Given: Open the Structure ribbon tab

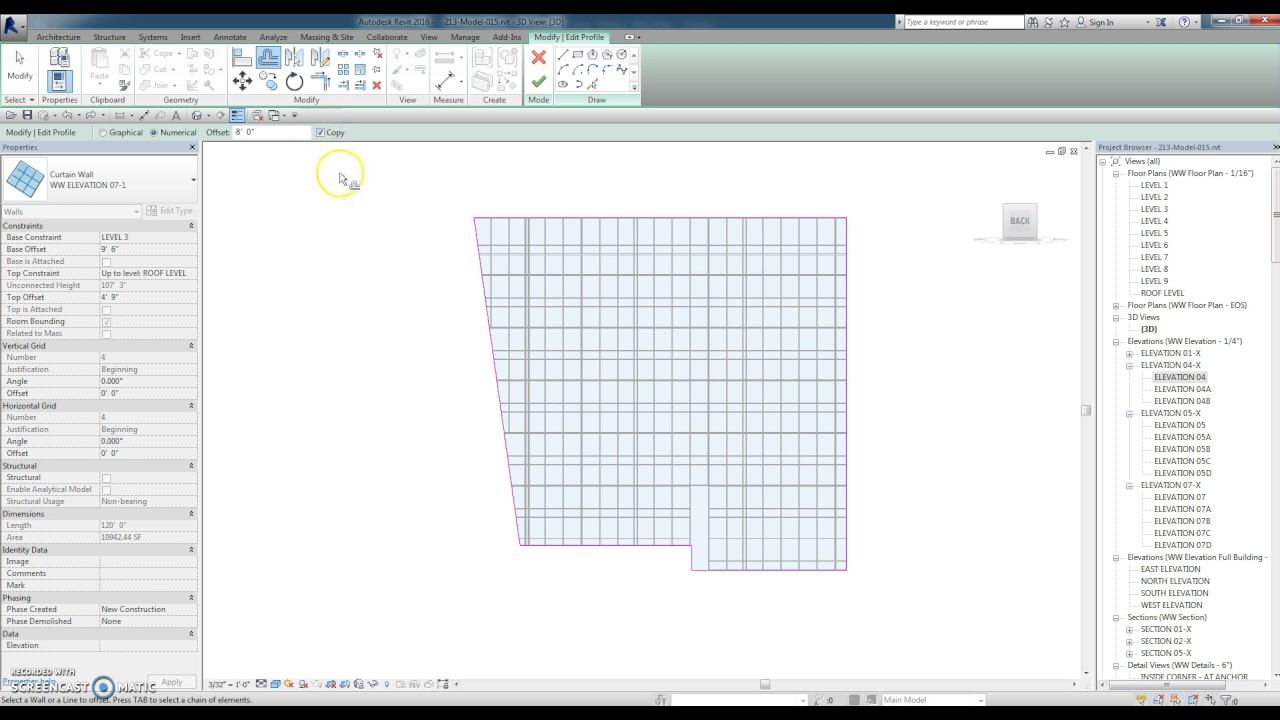Looking at the screenshot, I should (109, 37).
